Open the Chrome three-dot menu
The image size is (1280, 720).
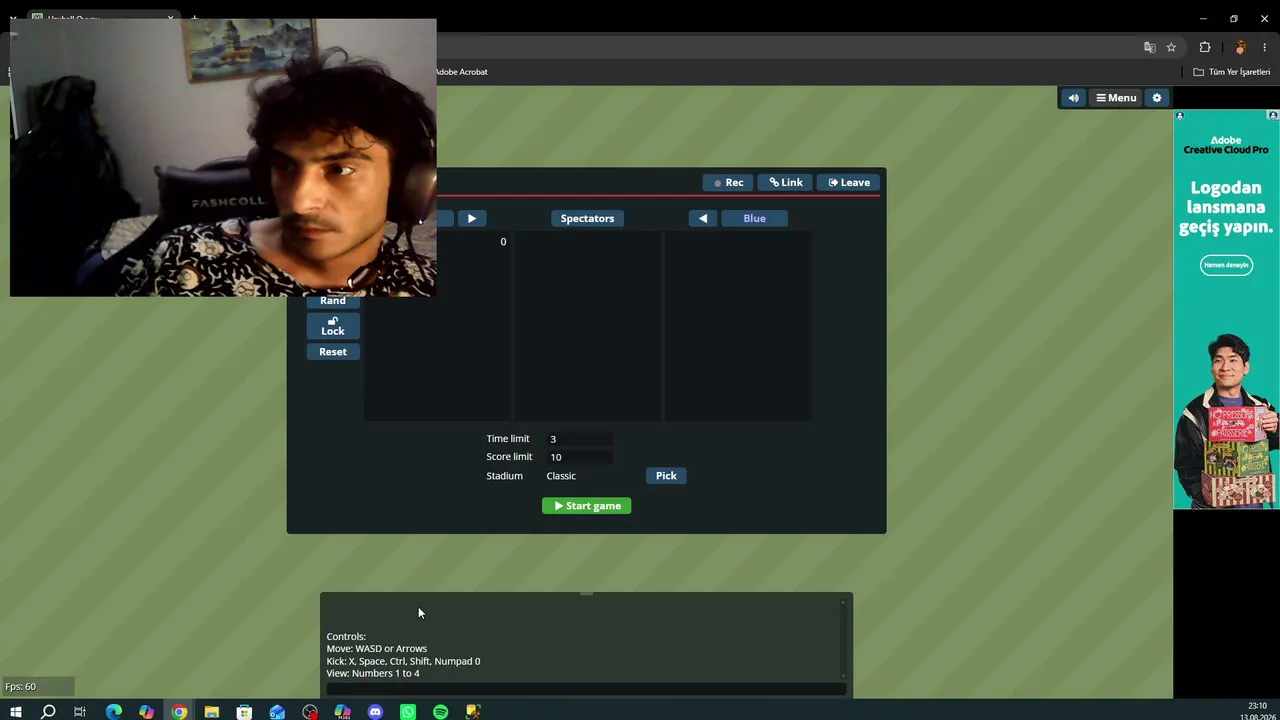1265,47
